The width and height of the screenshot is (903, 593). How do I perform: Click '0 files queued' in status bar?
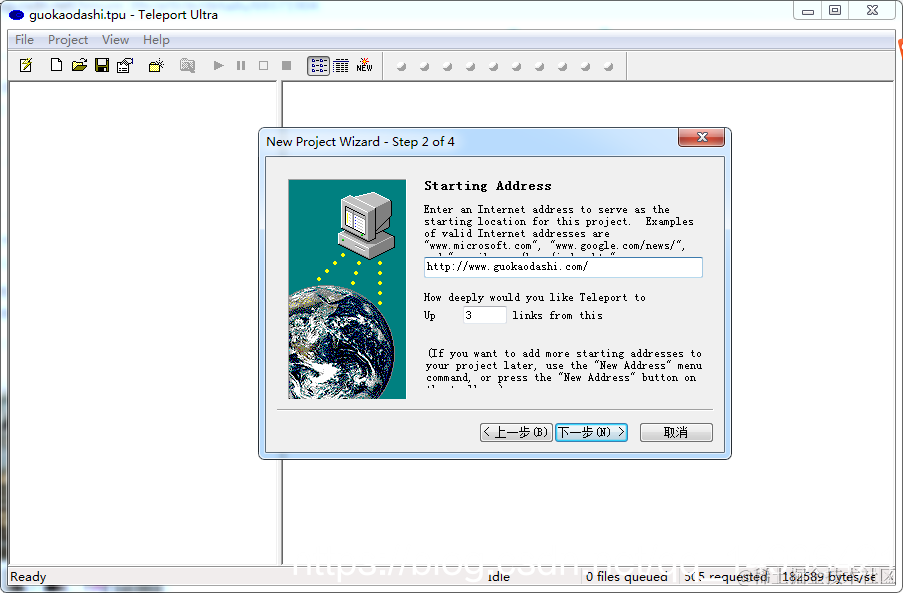[627, 576]
